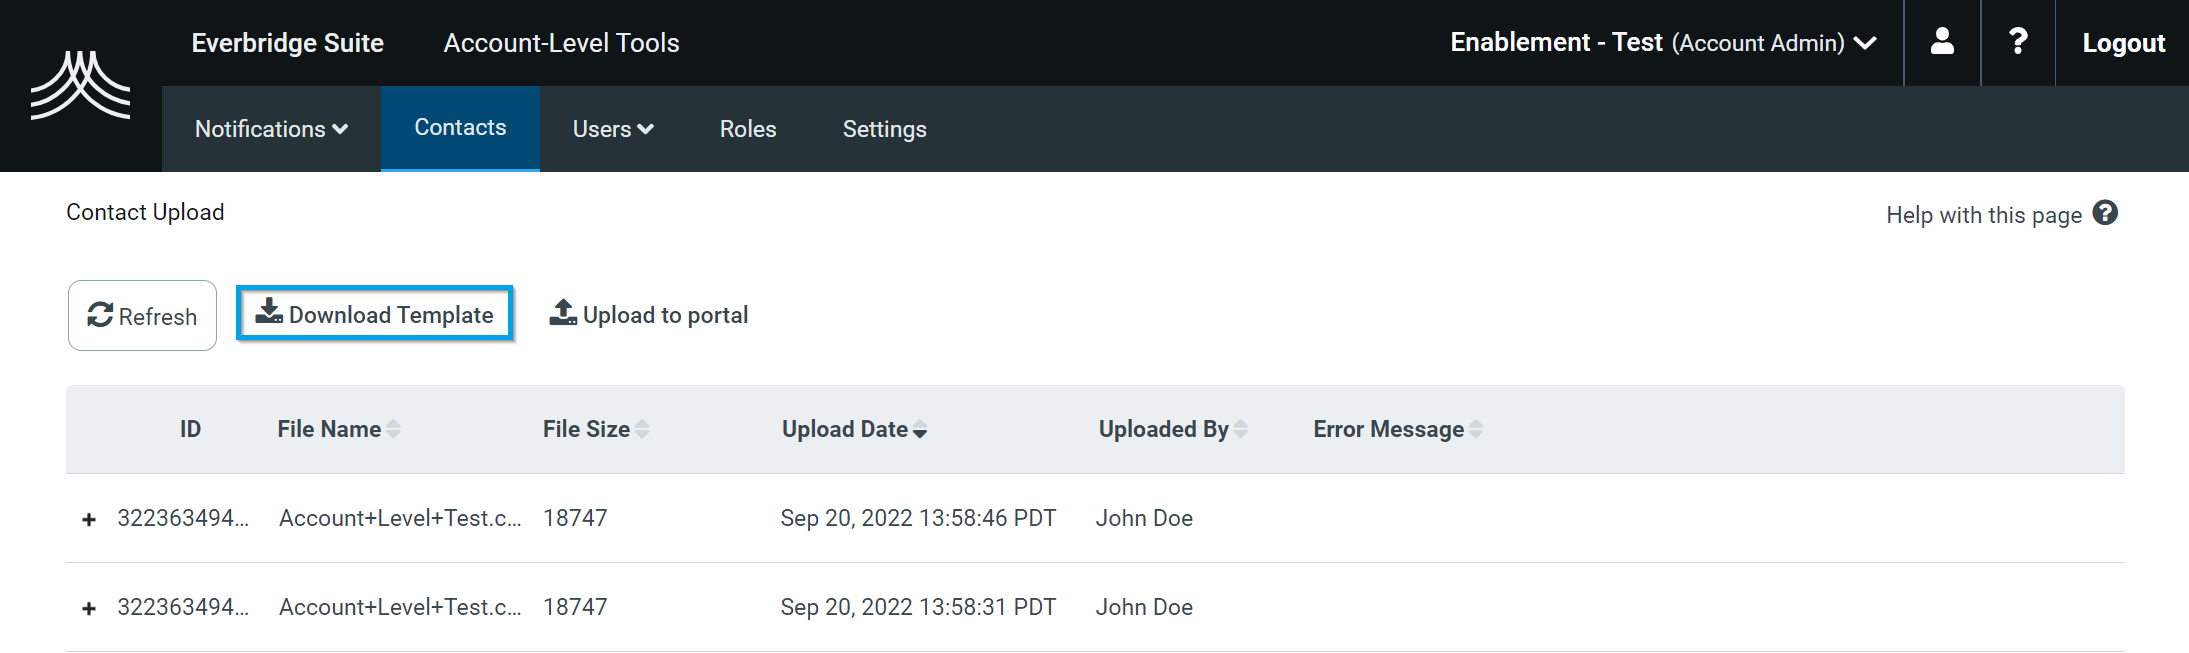Open the Enablement - Test account switcher
2189x653 pixels.
pos(1663,43)
